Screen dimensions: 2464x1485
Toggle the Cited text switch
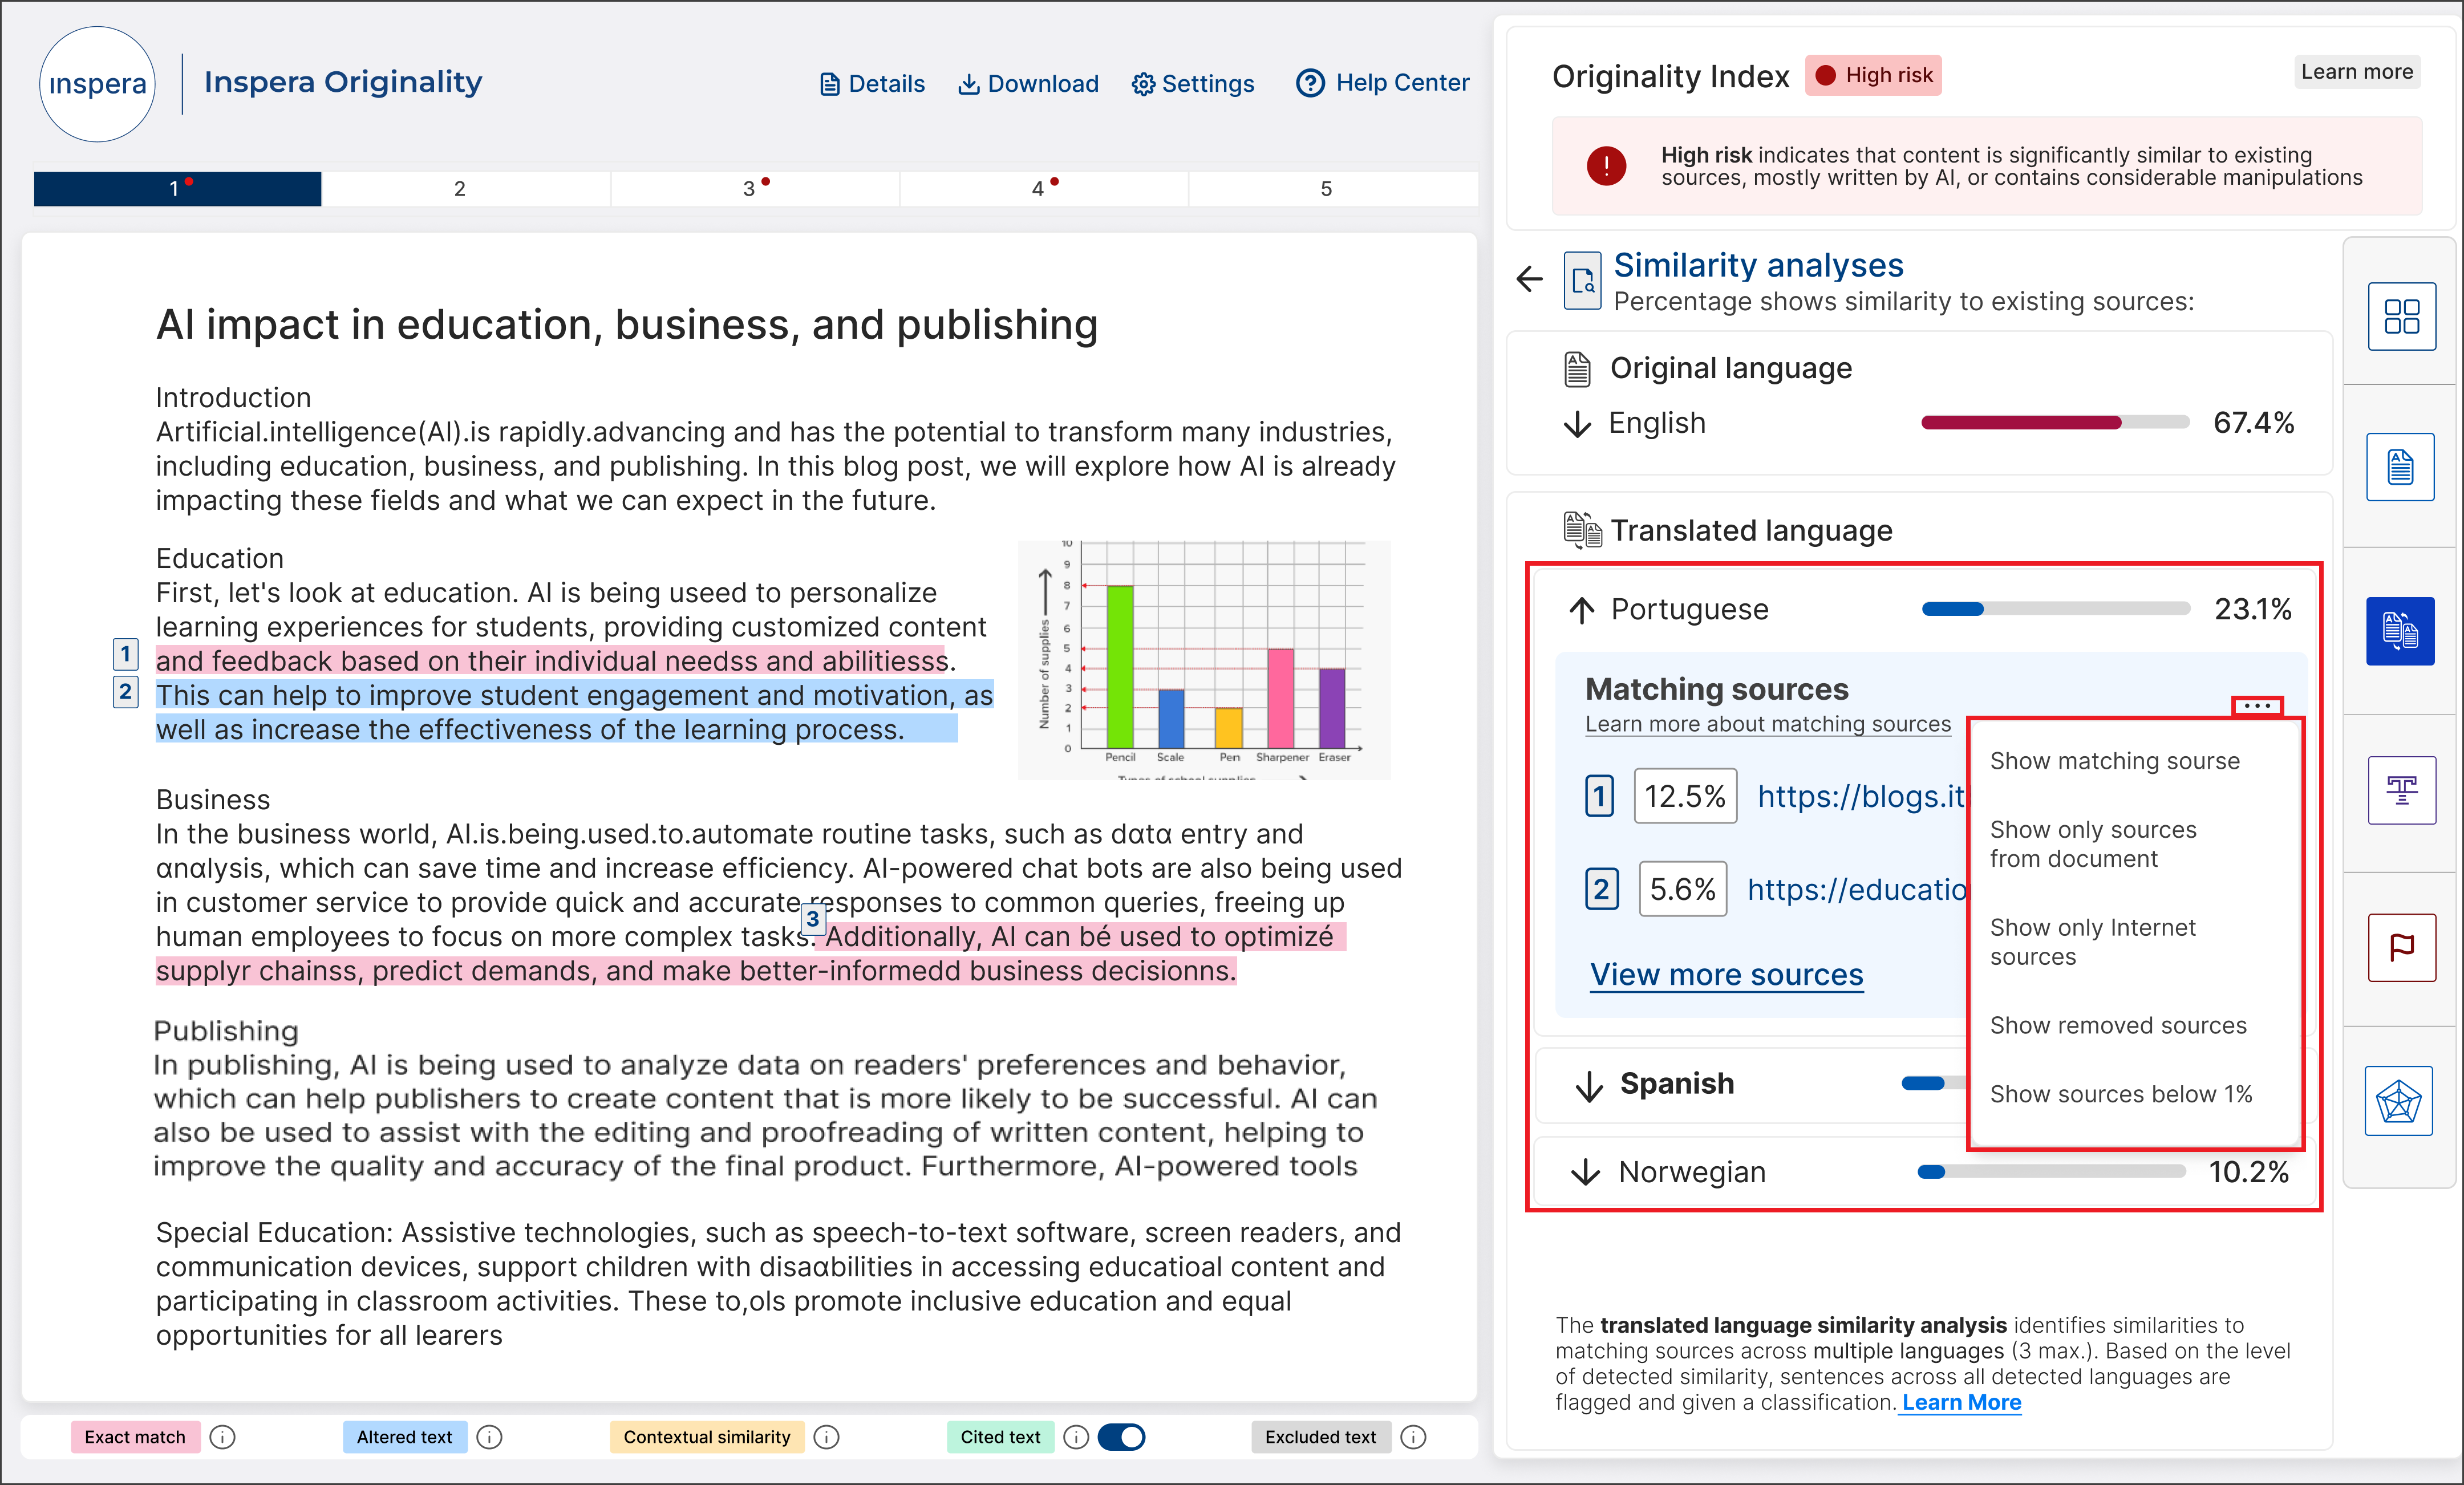(1121, 1437)
